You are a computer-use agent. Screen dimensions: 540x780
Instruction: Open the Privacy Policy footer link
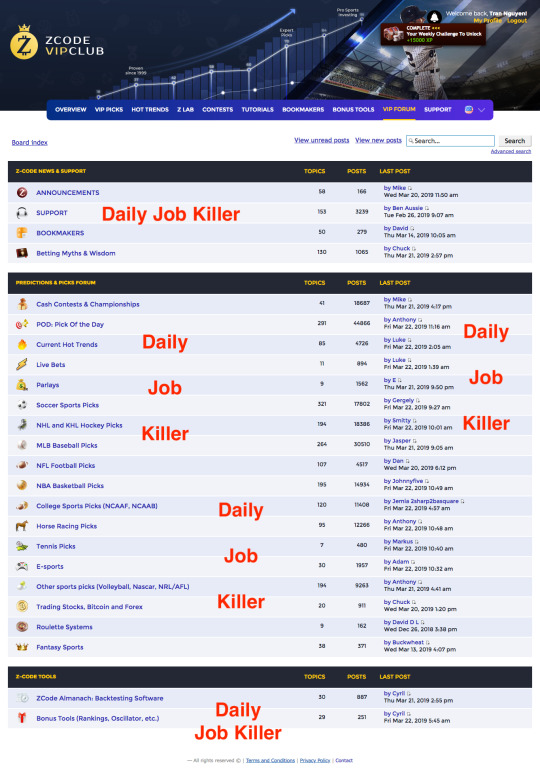(315, 760)
